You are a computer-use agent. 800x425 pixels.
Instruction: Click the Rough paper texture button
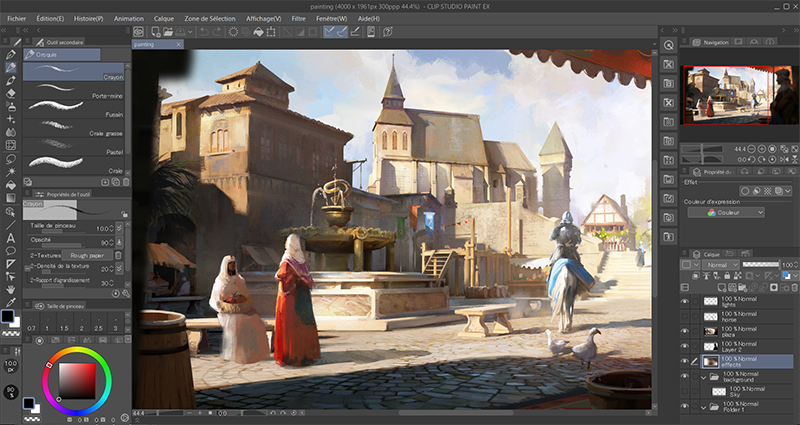(89, 255)
